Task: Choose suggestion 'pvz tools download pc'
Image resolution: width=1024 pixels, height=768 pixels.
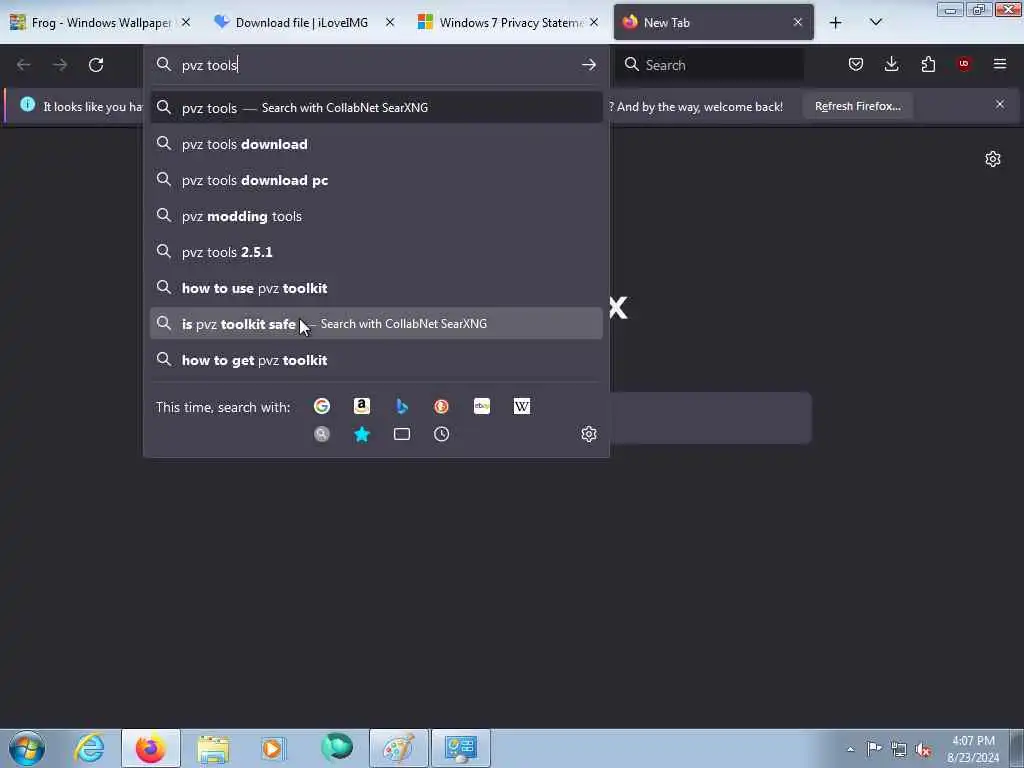Action: click(376, 180)
